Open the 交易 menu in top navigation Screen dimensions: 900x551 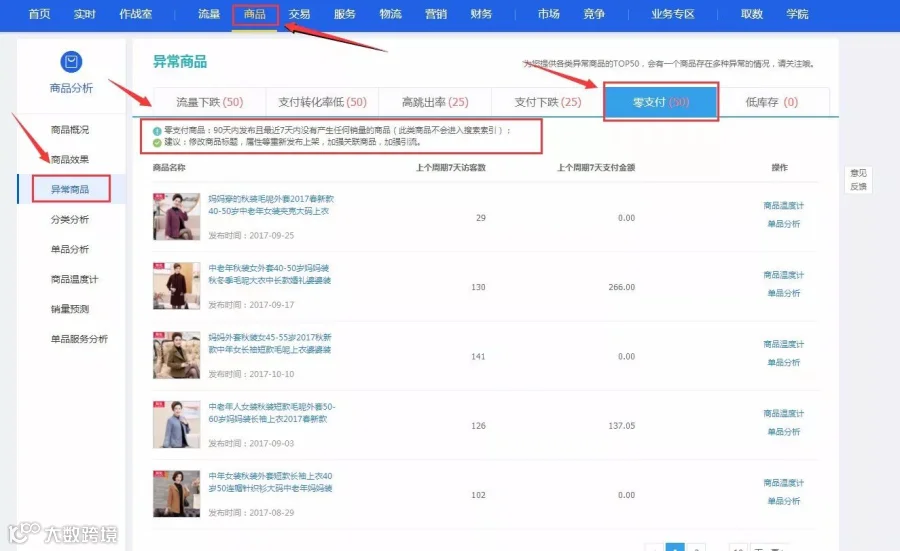[299, 14]
